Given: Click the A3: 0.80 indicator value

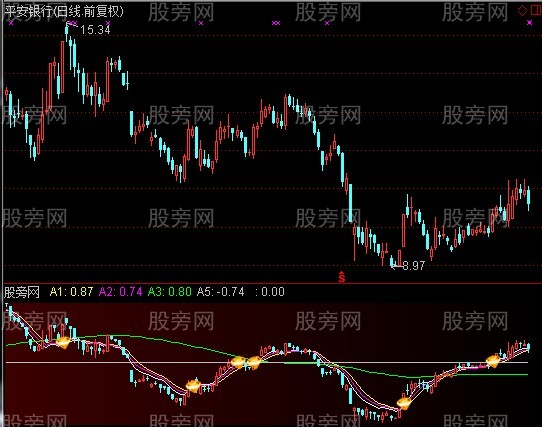Looking at the screenshot, I should [x=170, y=292].
